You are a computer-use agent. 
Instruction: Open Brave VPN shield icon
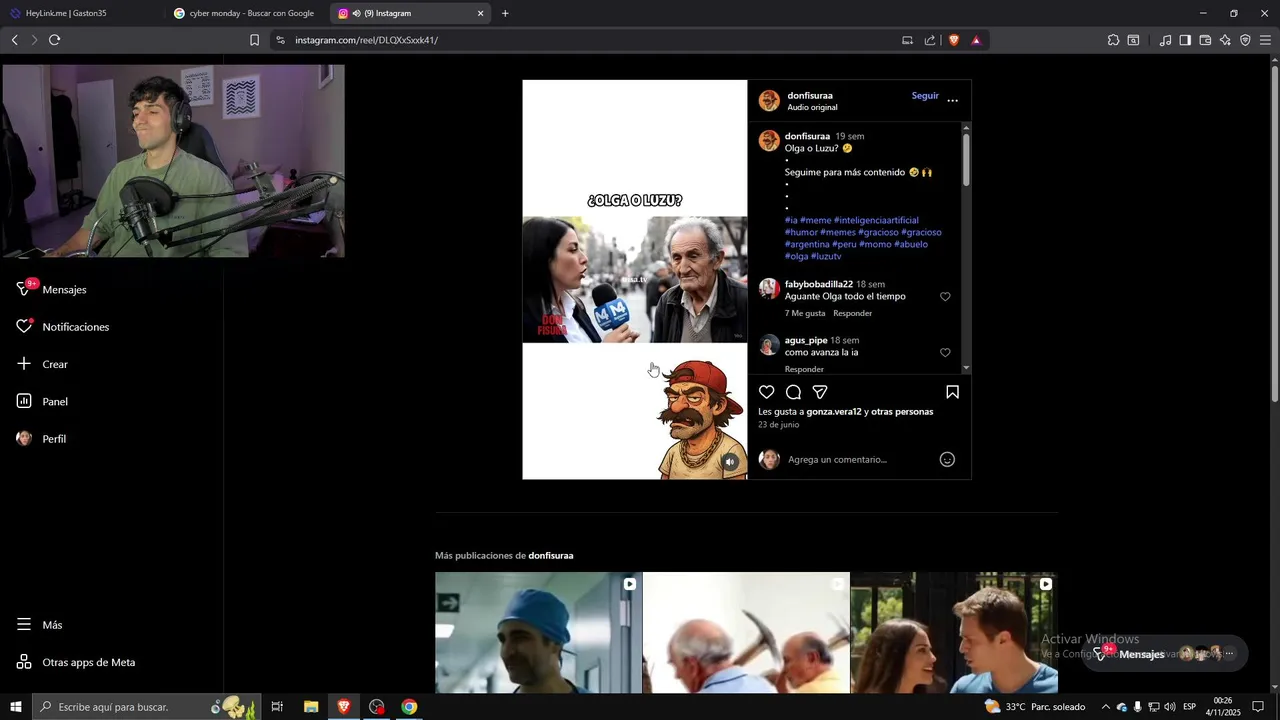(x=1245, y=40)
